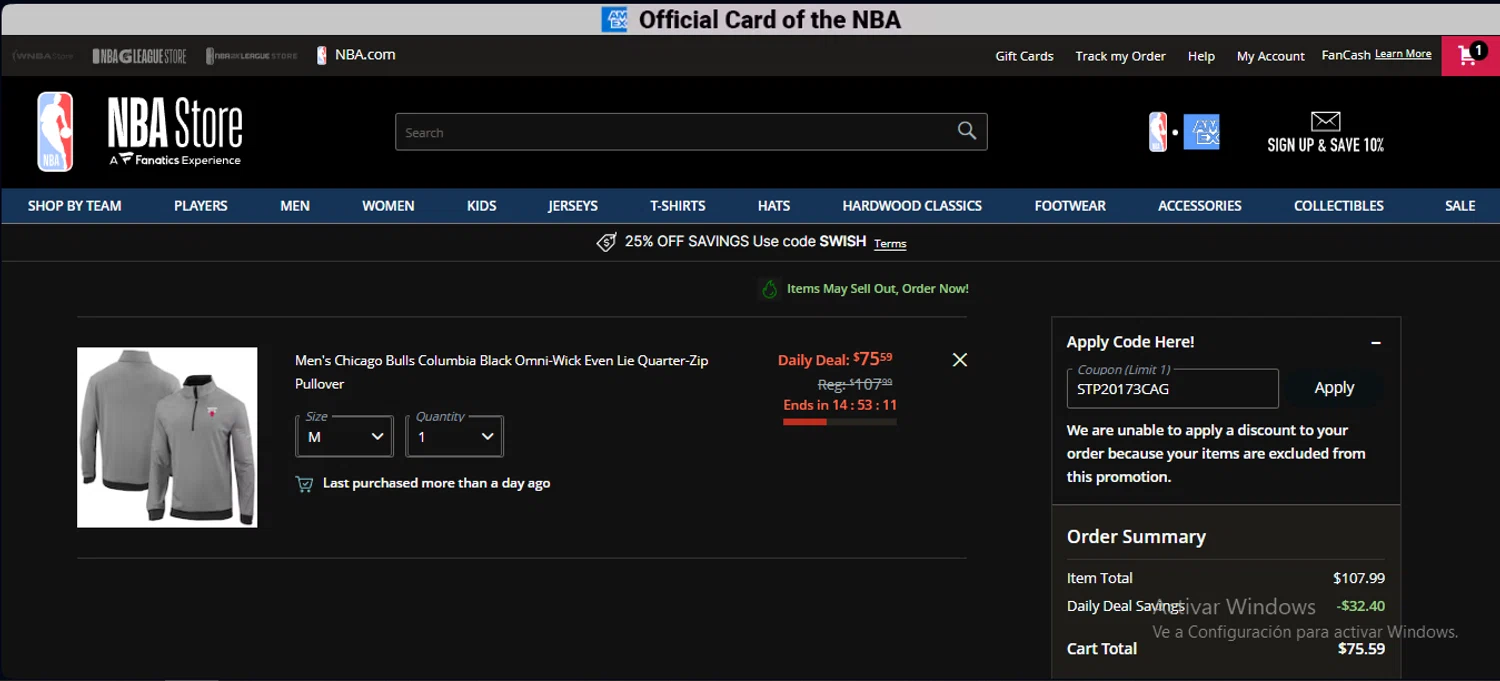Click the Coupon code input field
Viewport: 1500px width, 681px height.
pyautogui.click(x=1172, y=389)
